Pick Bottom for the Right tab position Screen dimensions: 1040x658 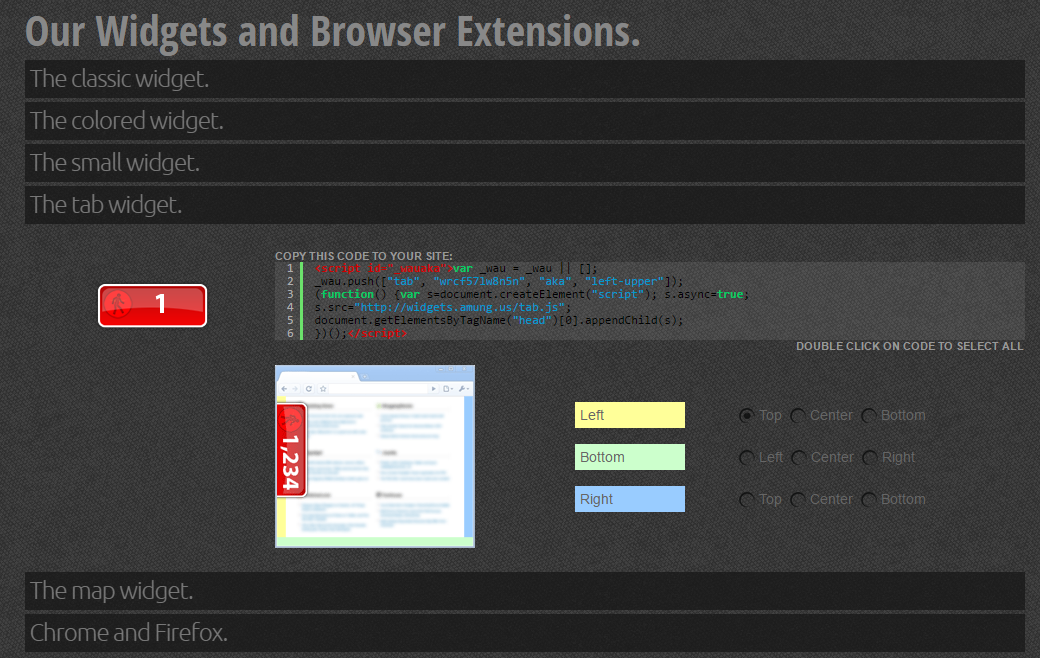pos(869,499)
